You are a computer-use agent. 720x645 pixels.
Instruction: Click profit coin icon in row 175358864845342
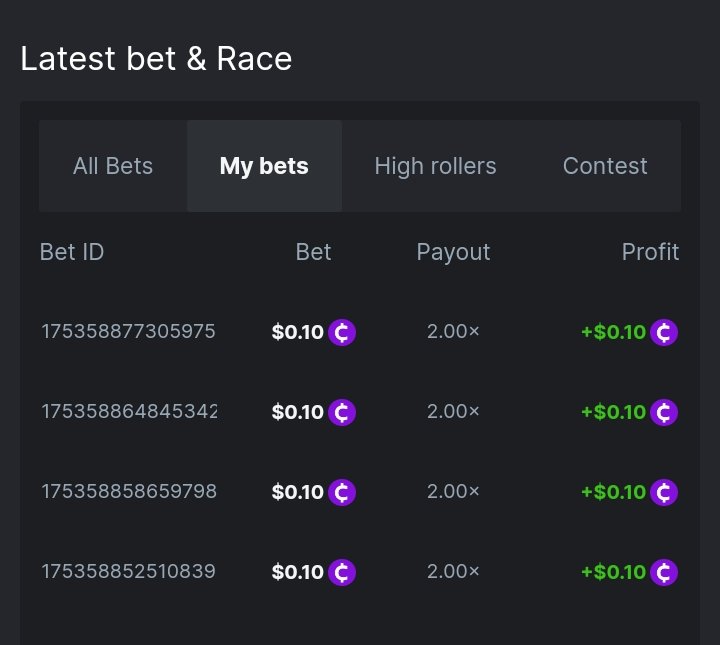pyautogui.click(x=664, y=412)
